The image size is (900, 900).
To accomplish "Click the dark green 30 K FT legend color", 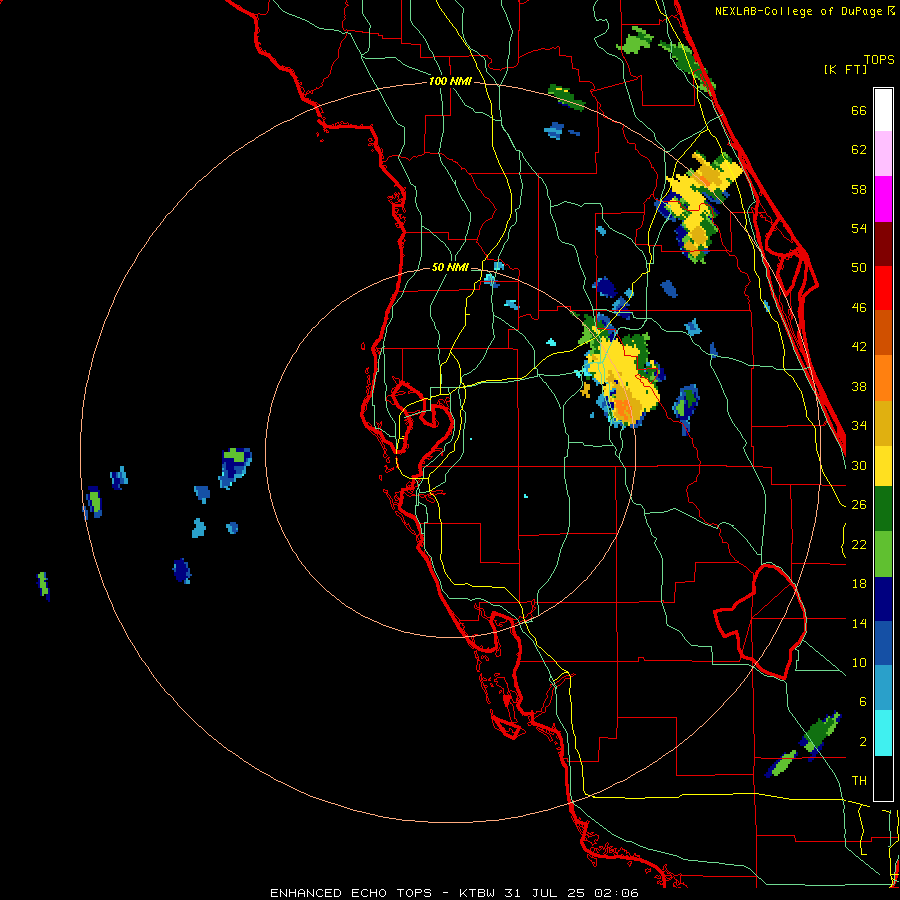I will (883, 509).
